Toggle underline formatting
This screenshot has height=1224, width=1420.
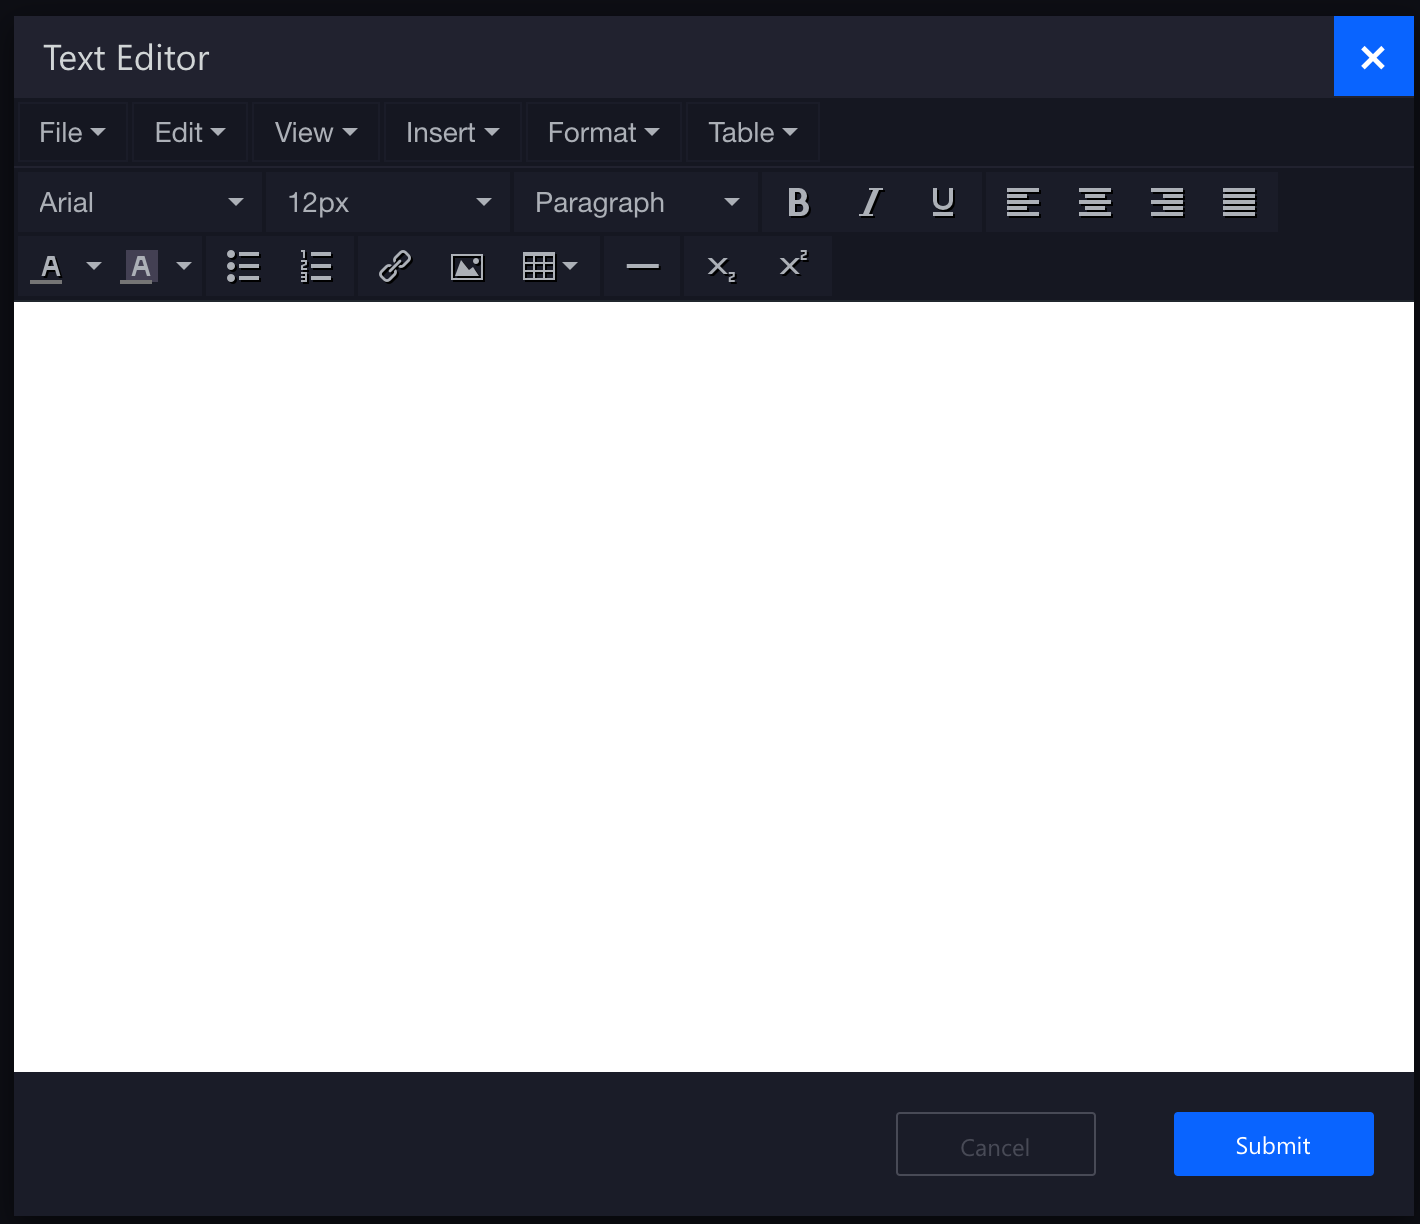(x=942, y=203)
